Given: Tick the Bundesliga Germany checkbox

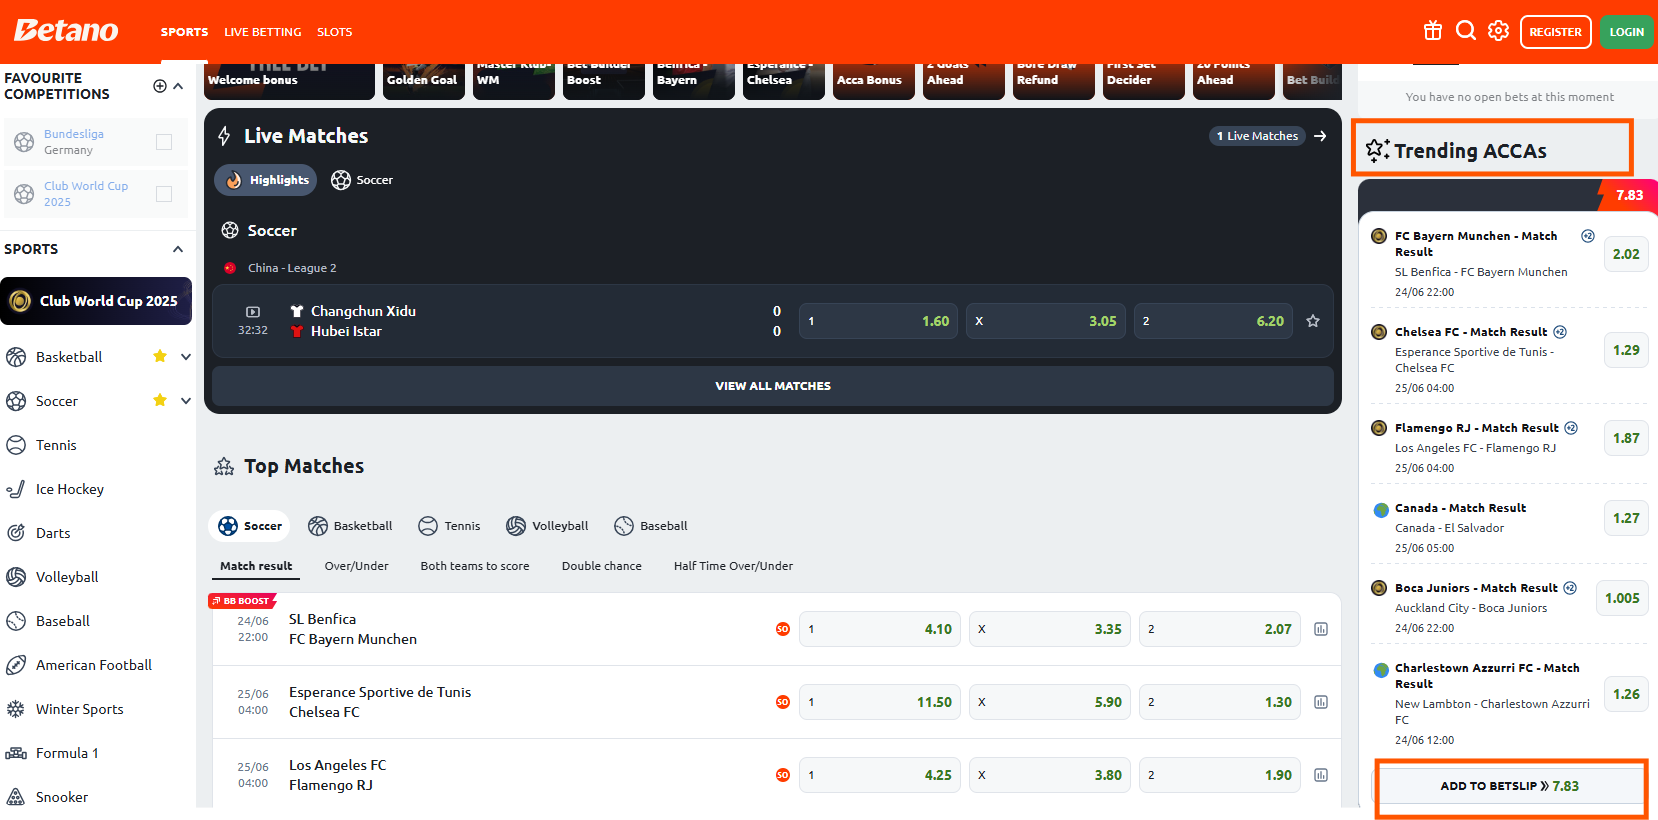Looking at the screenshot, I should tap(164, 142).
